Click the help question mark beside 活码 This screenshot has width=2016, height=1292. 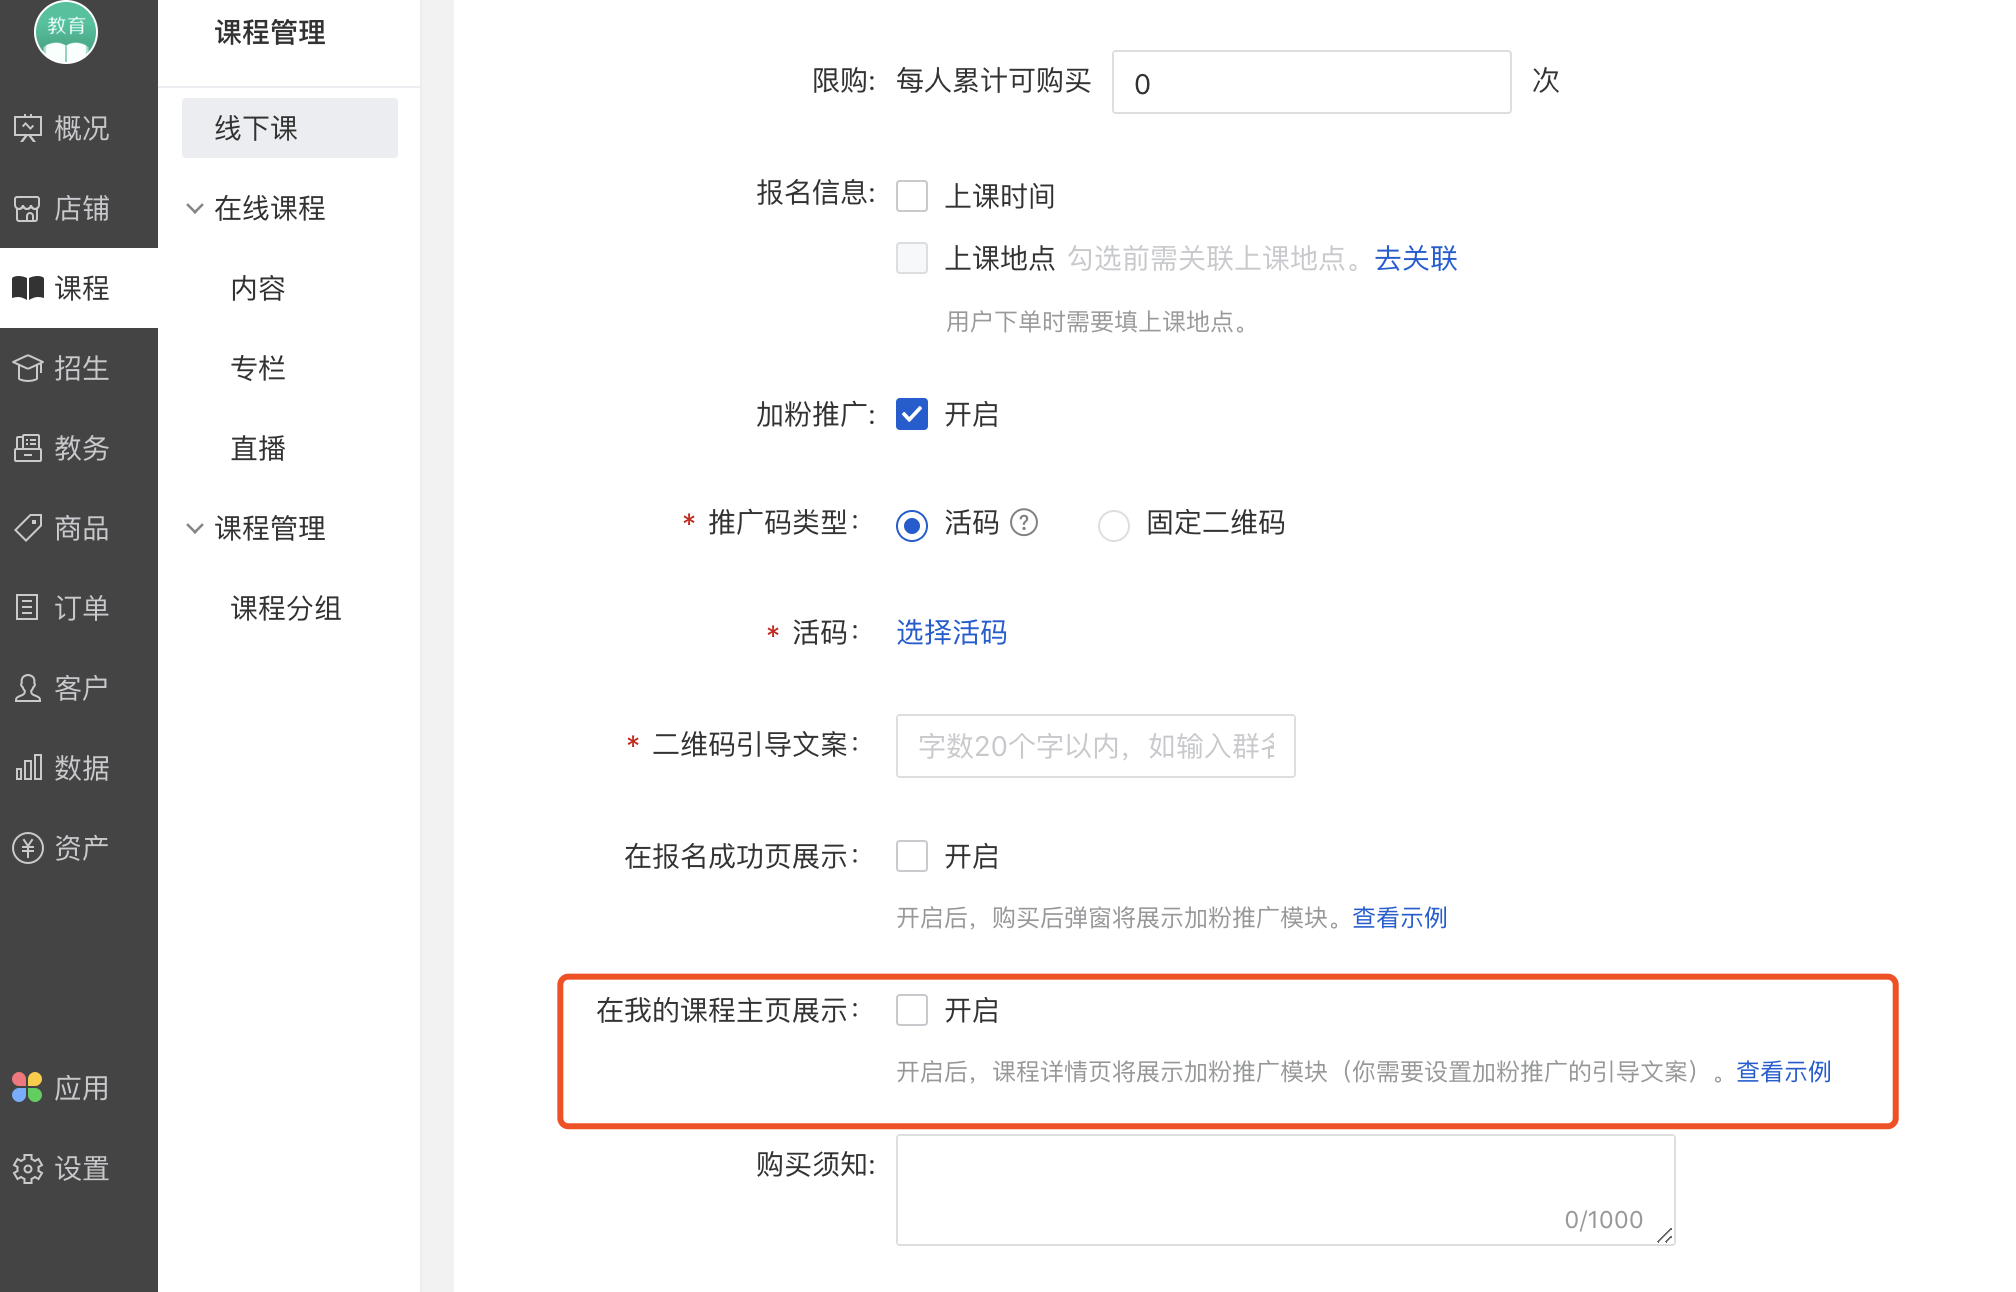[x=1024, y=522]
